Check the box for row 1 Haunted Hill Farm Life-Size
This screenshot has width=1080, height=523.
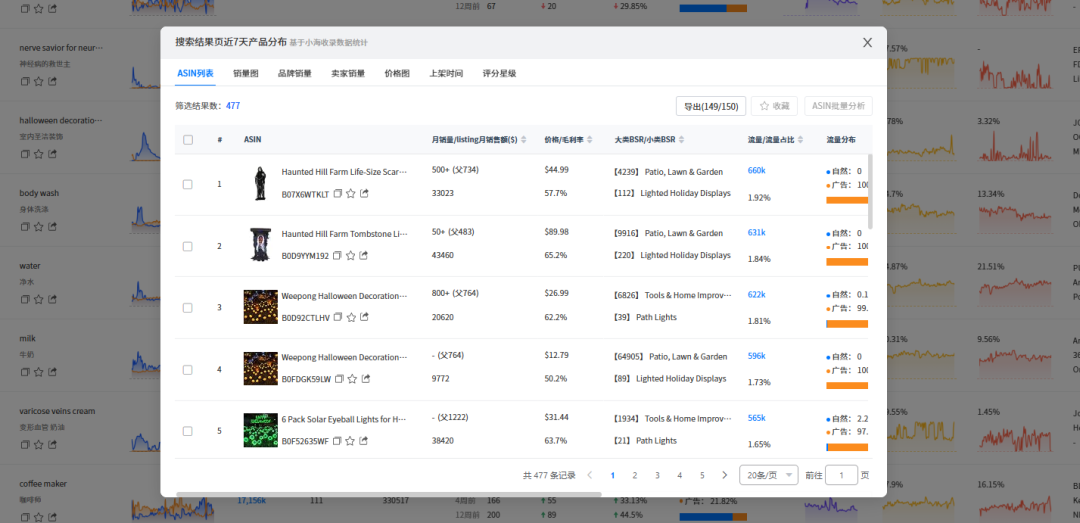click(187, 185)
